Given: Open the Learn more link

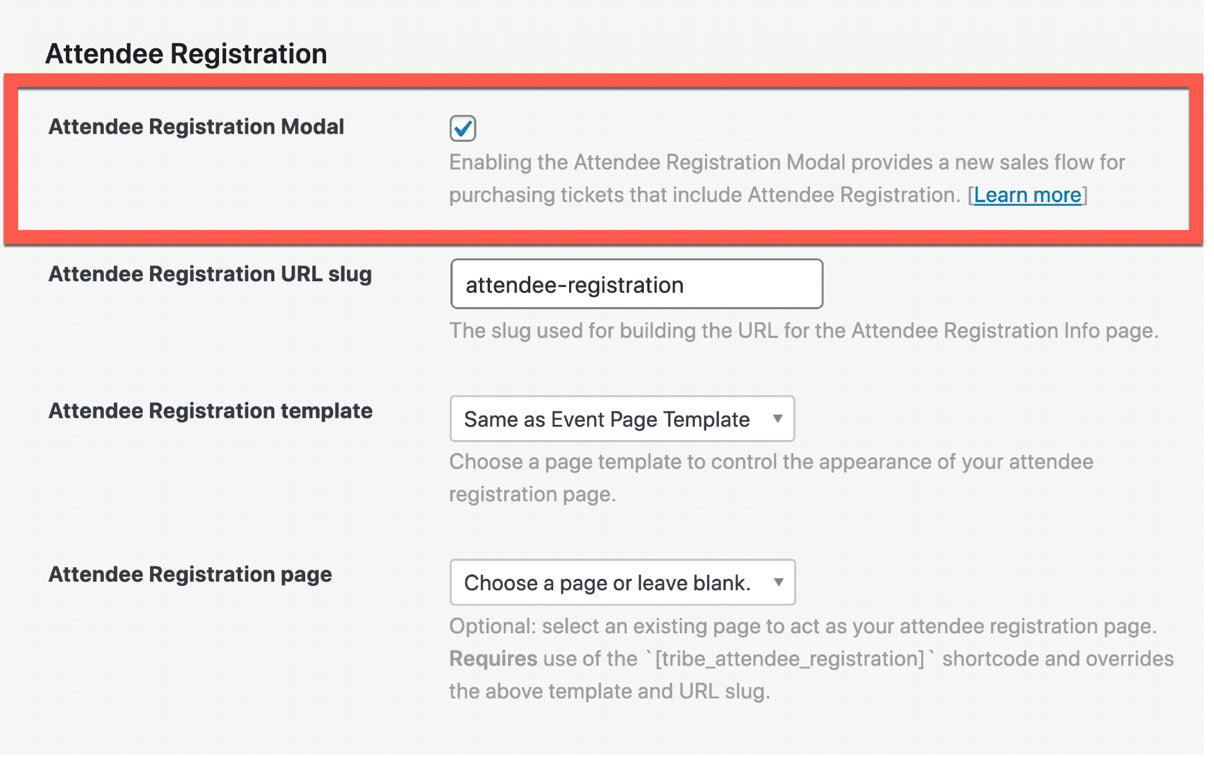Looking at the screenshot, I should pos(1027,195).
